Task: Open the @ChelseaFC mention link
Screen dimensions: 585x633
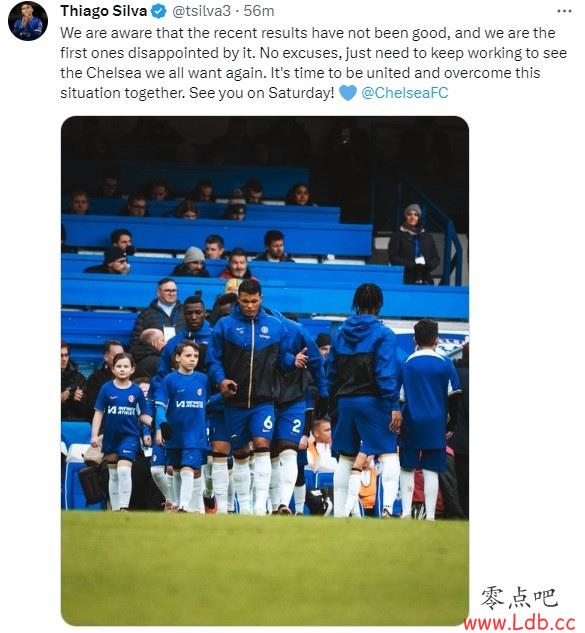Action: pyautogui.click(x=405, y=93)
